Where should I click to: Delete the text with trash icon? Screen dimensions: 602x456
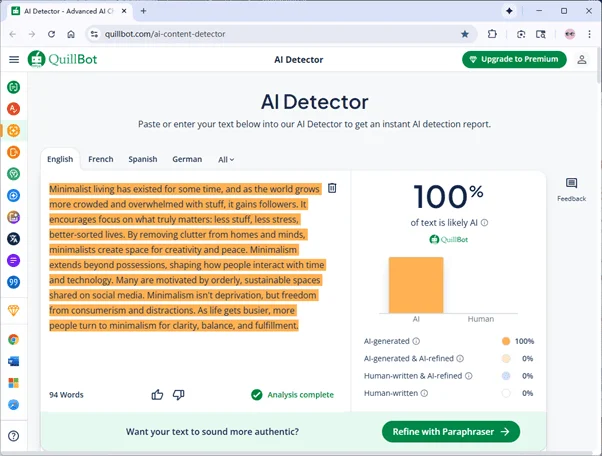332,188
